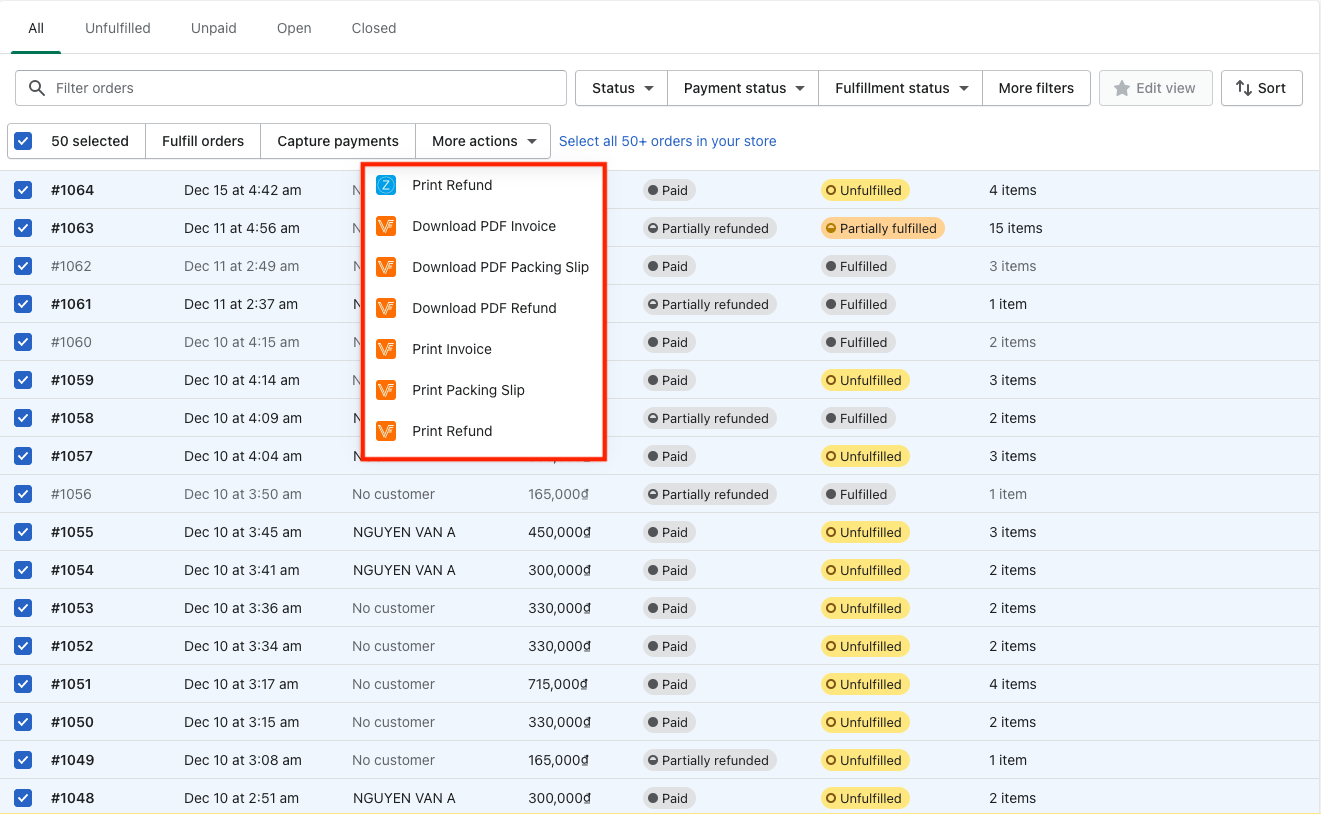Deselect order #1055 checkbox

click(23, 532)
